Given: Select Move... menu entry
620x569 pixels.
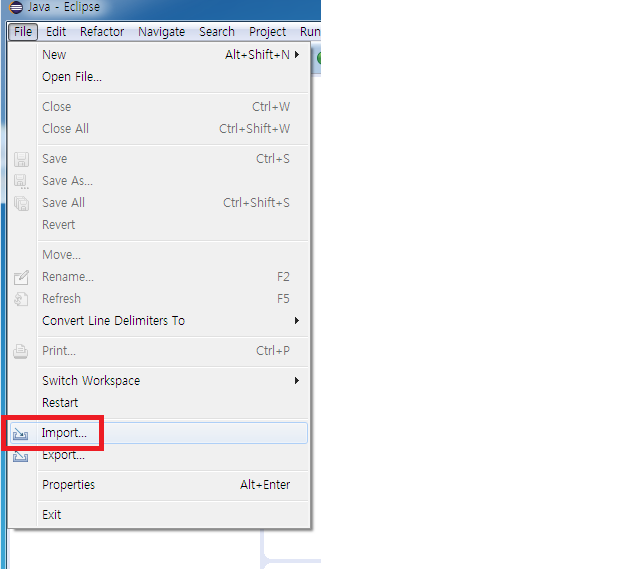Looking at the screenshot, I should tap(173, 255).
